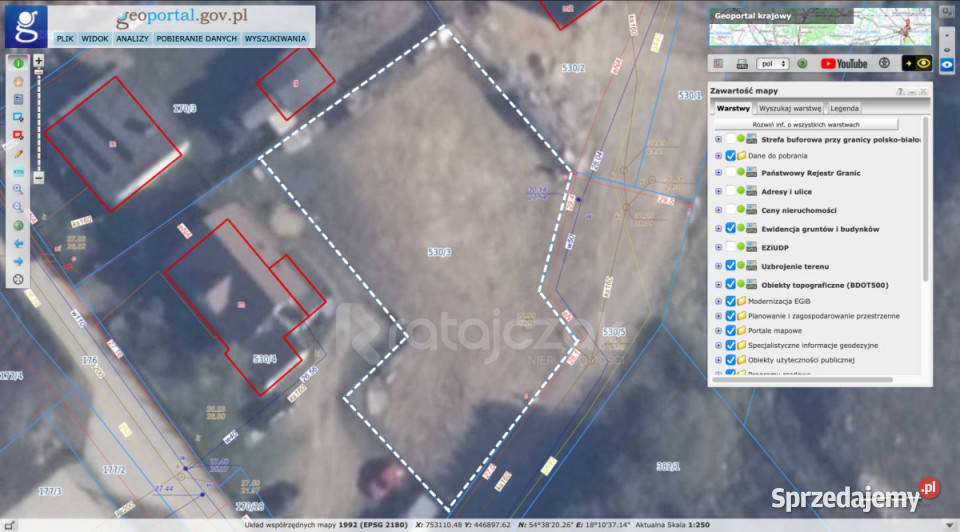Screen dimensions: 960x532
Task: Click the Geoportal krajowy overview map thumbnail
Action: pyautogui.click(x=820, y=29)
